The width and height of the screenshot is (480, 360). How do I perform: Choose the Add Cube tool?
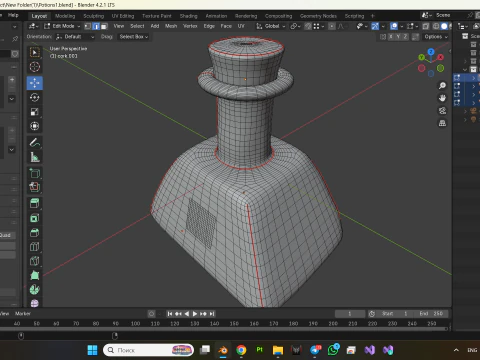click(x=35, y=173)
